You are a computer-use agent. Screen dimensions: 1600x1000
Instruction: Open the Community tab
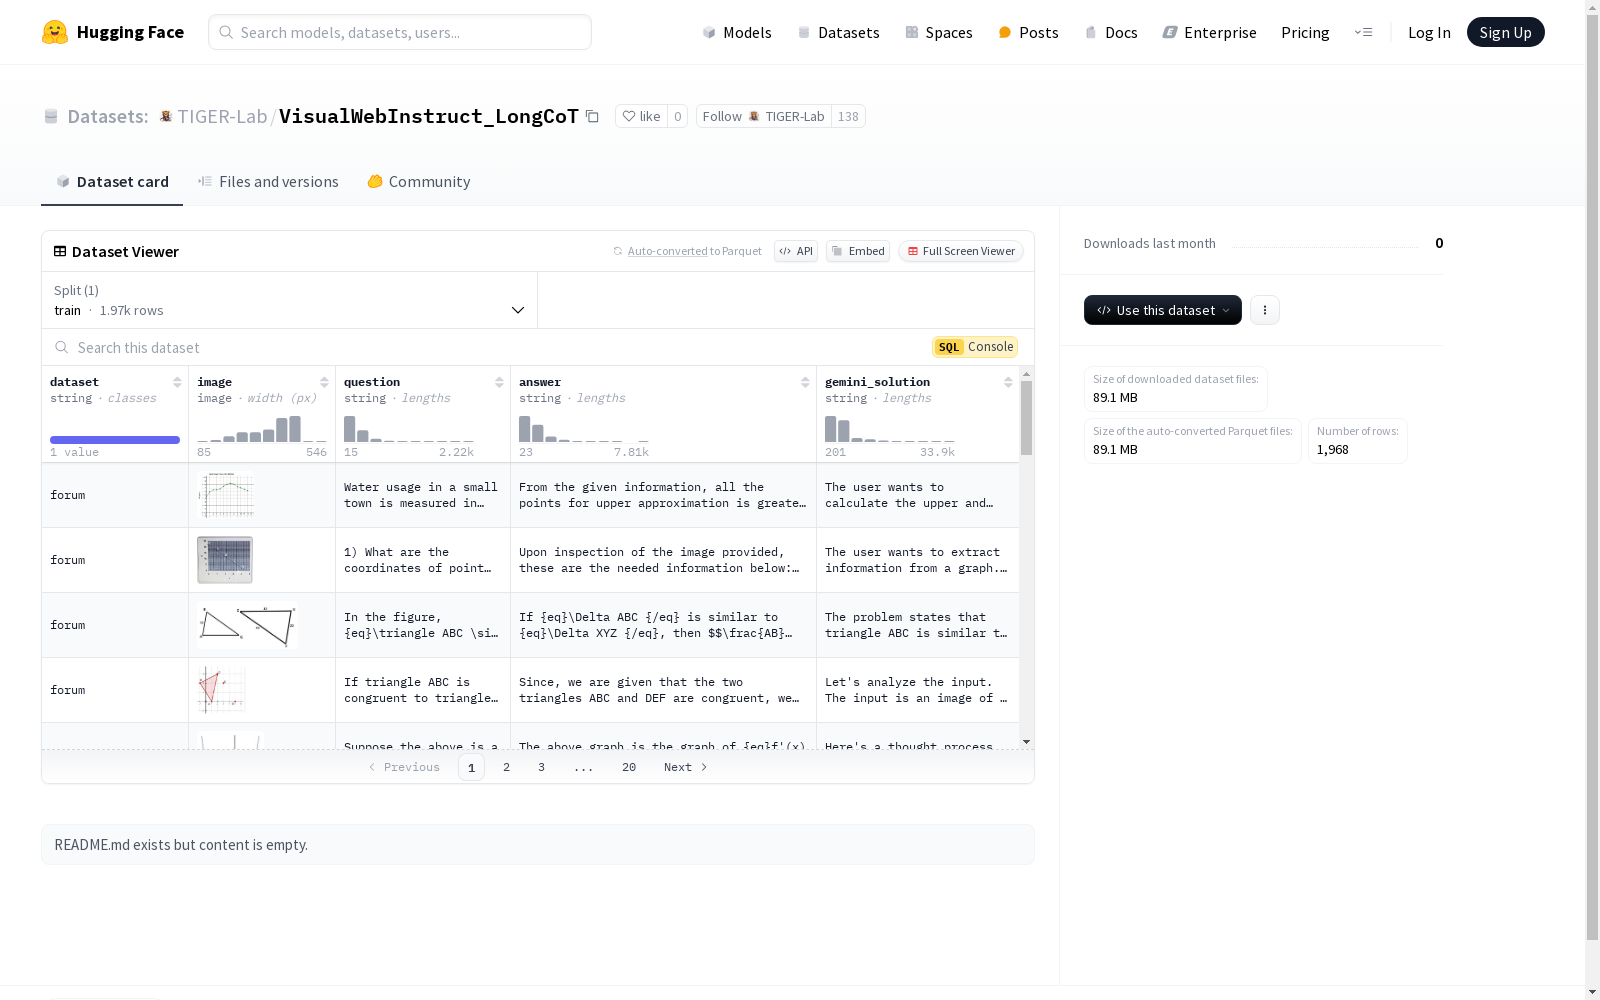pos(418,182)
